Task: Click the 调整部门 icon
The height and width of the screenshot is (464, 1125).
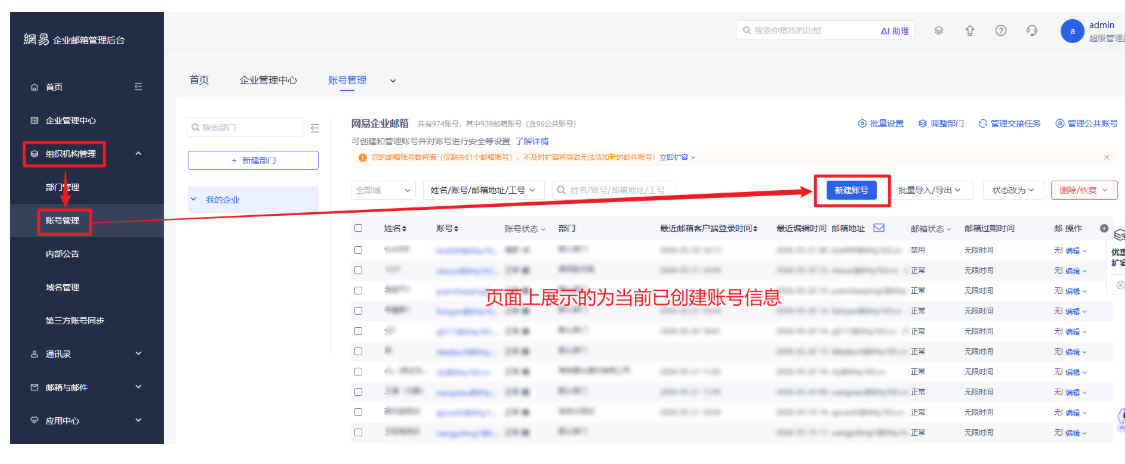Action: coord(923,123)
